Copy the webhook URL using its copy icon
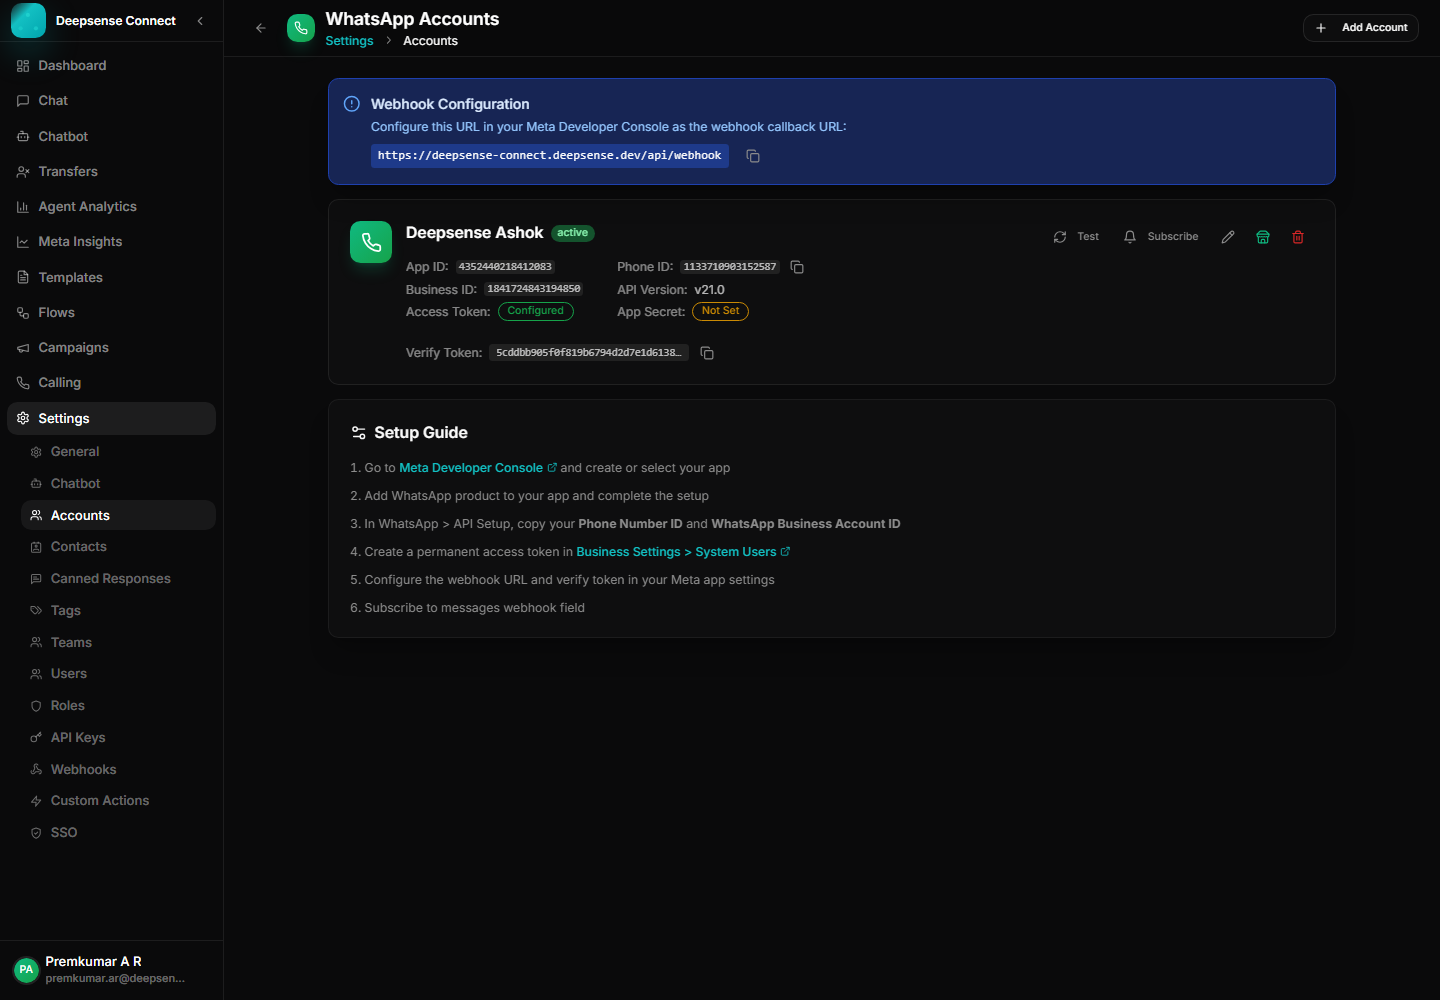The image size is (1440, 1000). point(752,156)
